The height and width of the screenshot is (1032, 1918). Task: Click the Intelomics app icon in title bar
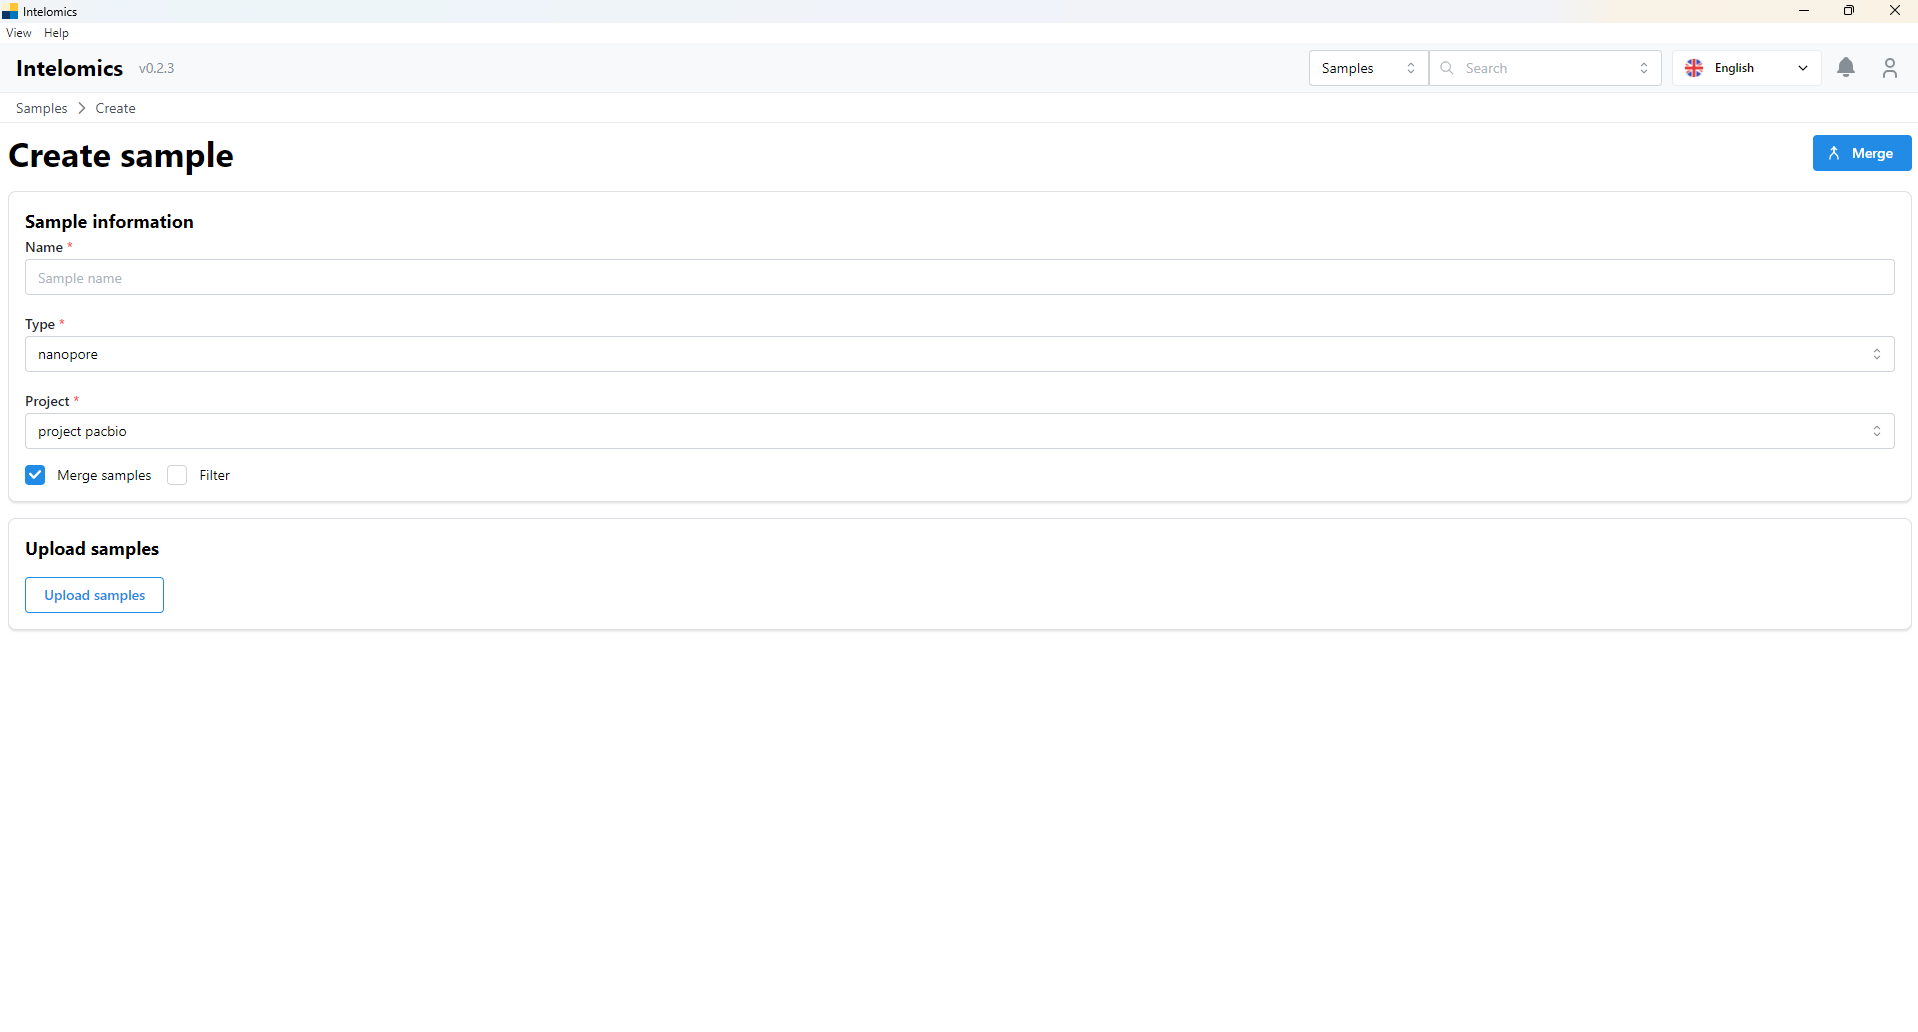(10, 12)
